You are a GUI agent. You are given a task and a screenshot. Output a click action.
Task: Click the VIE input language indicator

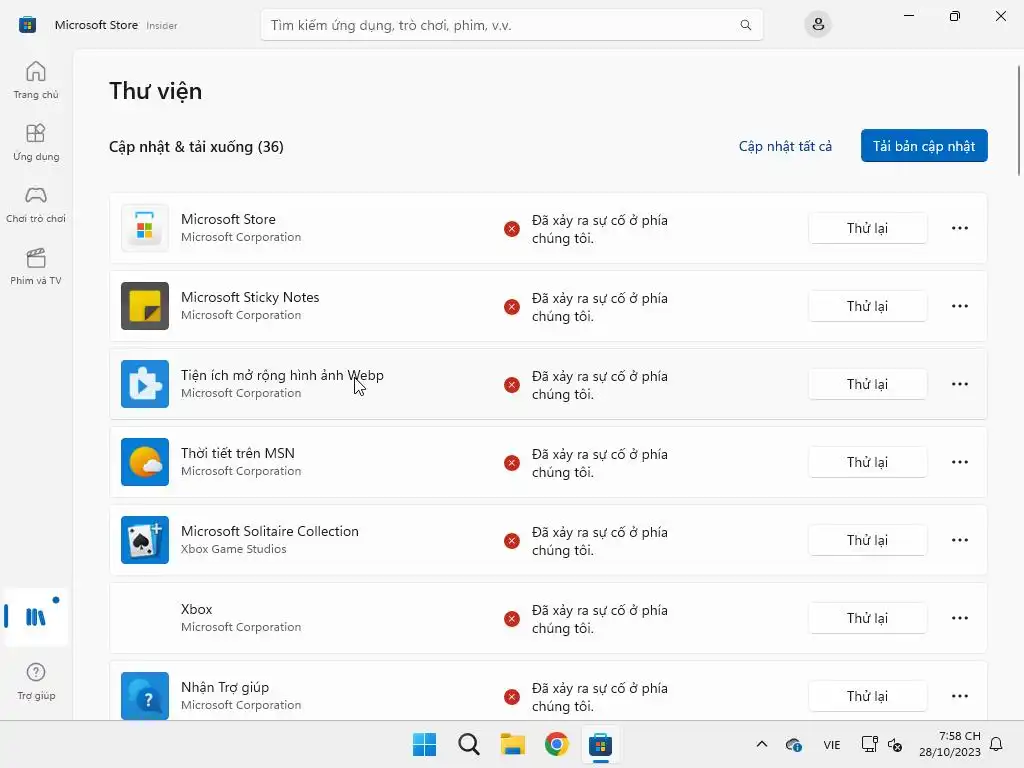[x=831, y=744]
